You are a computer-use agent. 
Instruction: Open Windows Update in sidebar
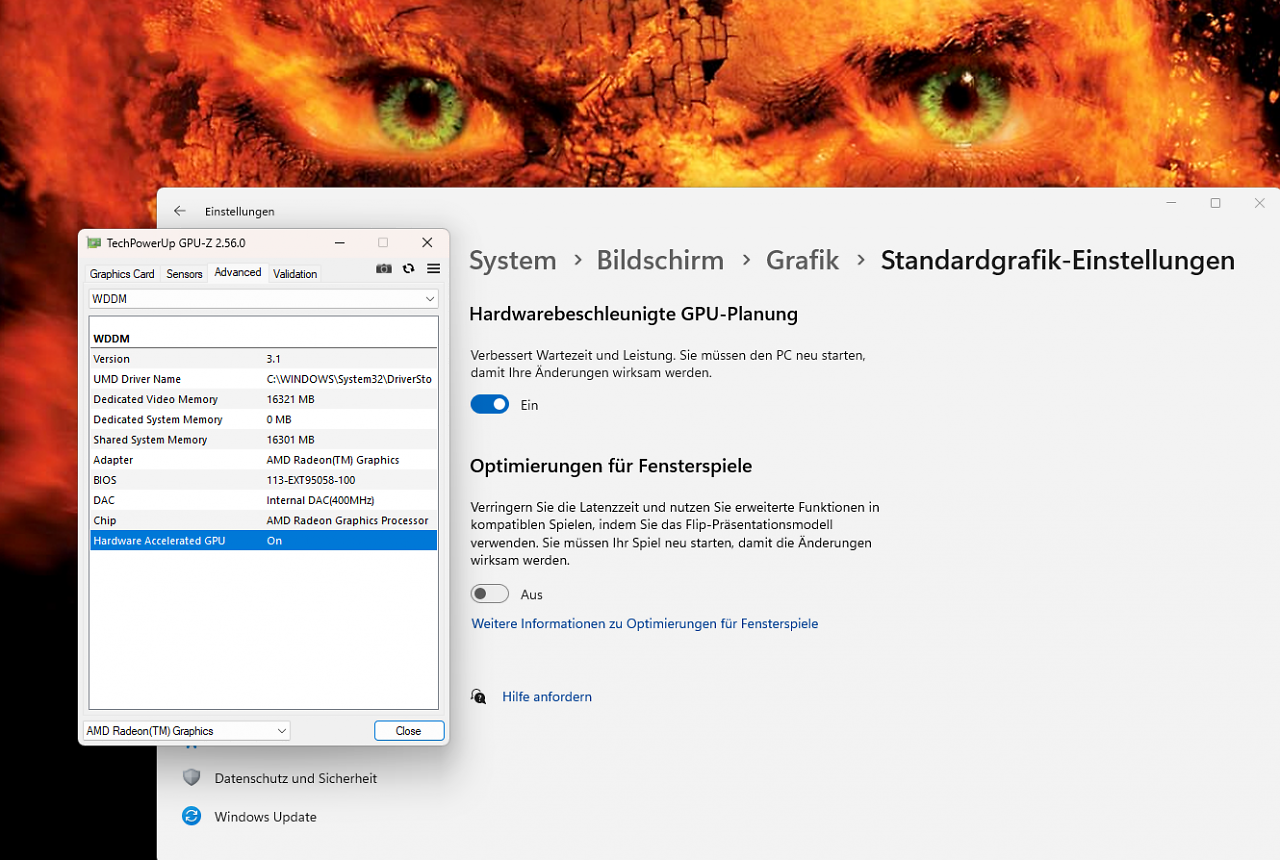pos(265,816)
